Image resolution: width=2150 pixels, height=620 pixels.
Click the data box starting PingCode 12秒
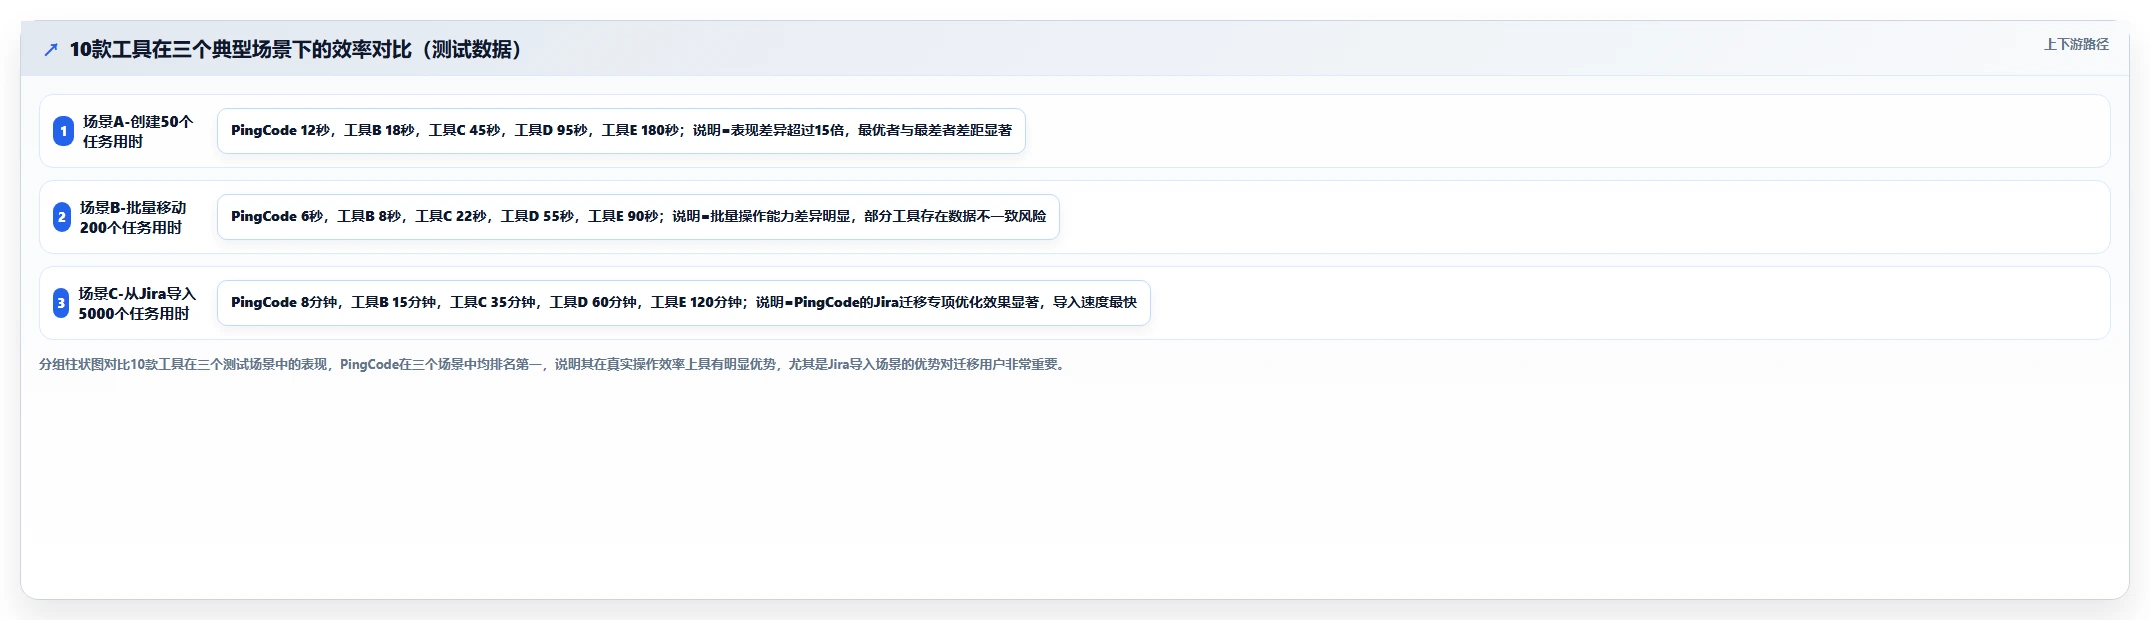[621, 131]
